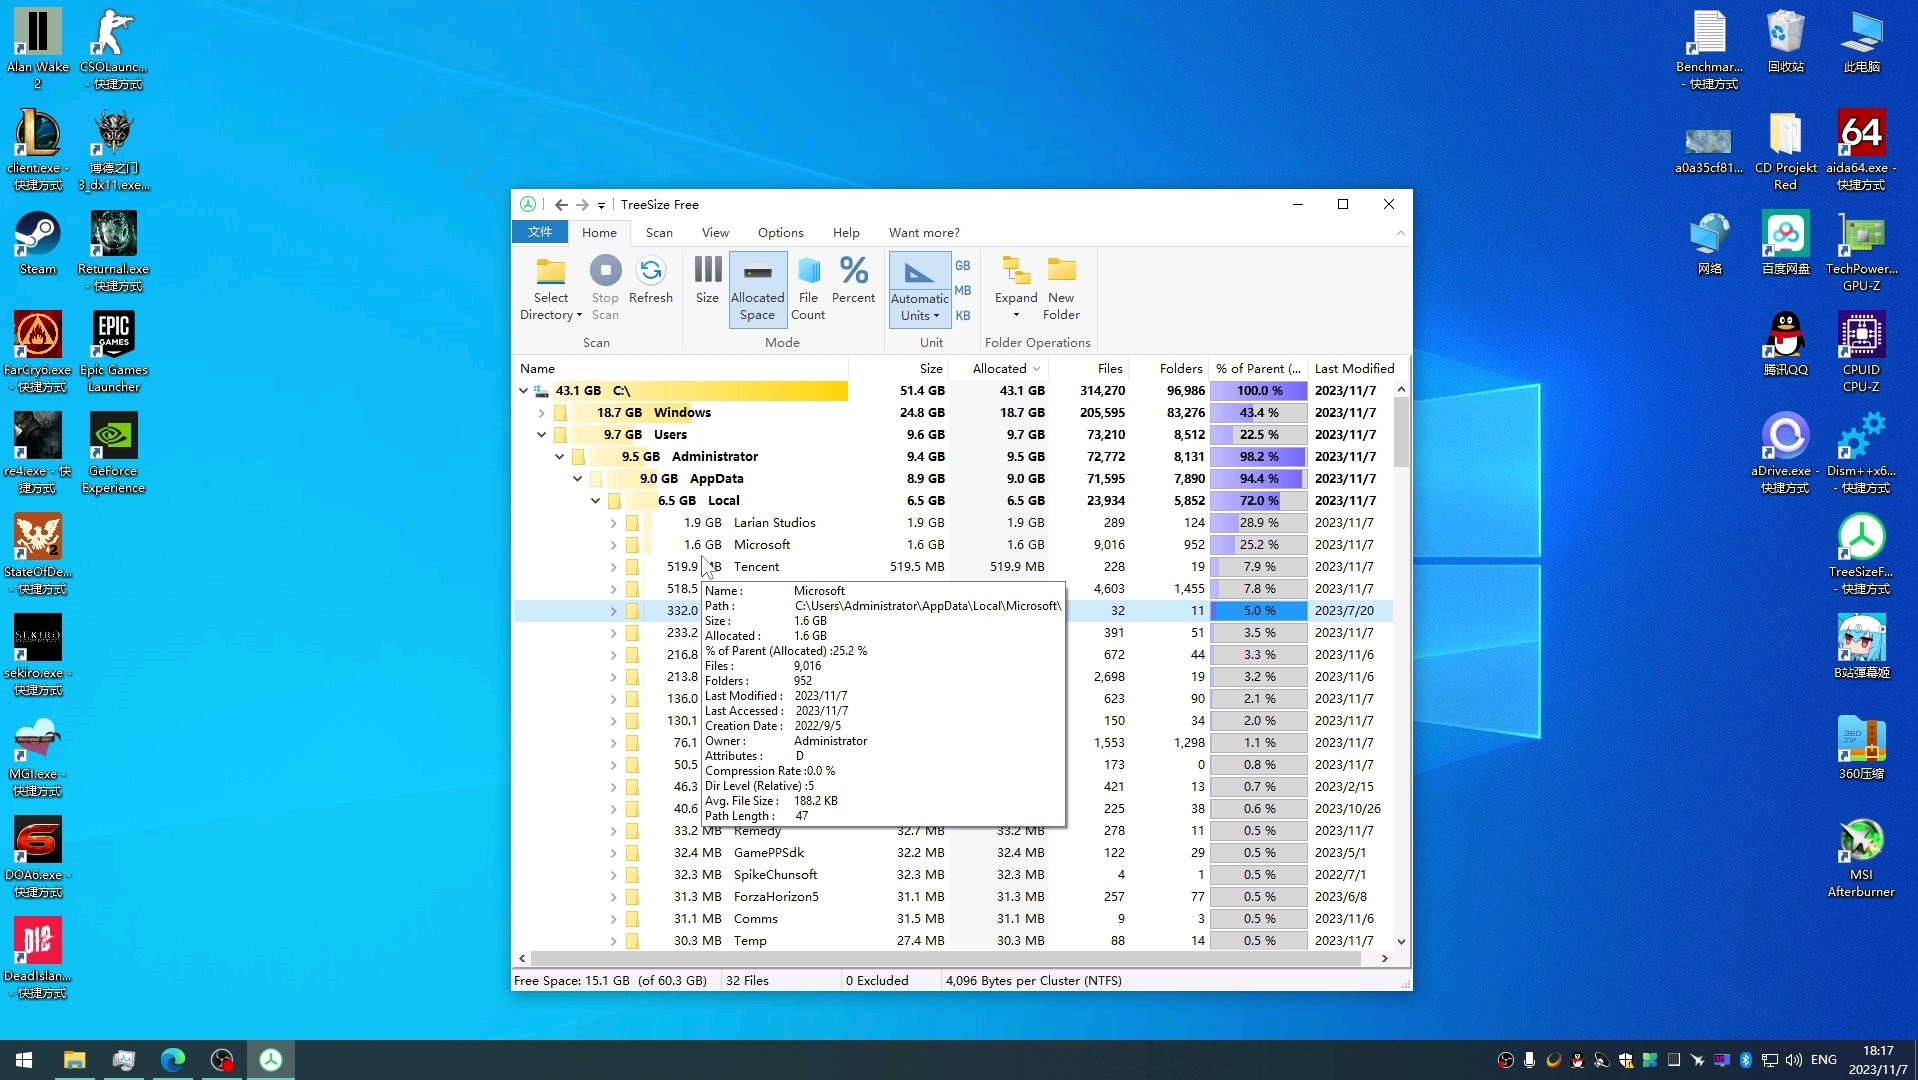The image size is (1918, 1080).
Task: Open the Epic Games Launcher shortcut
Action: tap(113, 352)
